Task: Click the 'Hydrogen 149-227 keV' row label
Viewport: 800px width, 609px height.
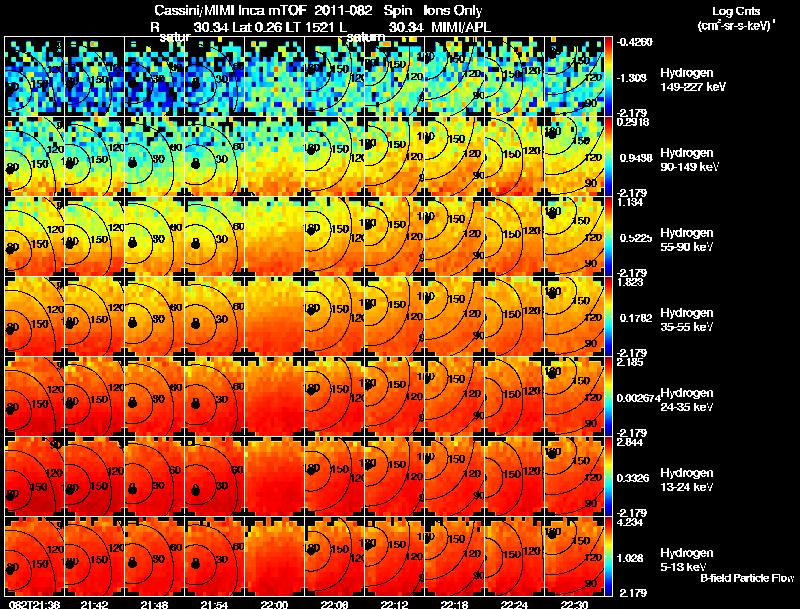Action: (x=692, y=80)
